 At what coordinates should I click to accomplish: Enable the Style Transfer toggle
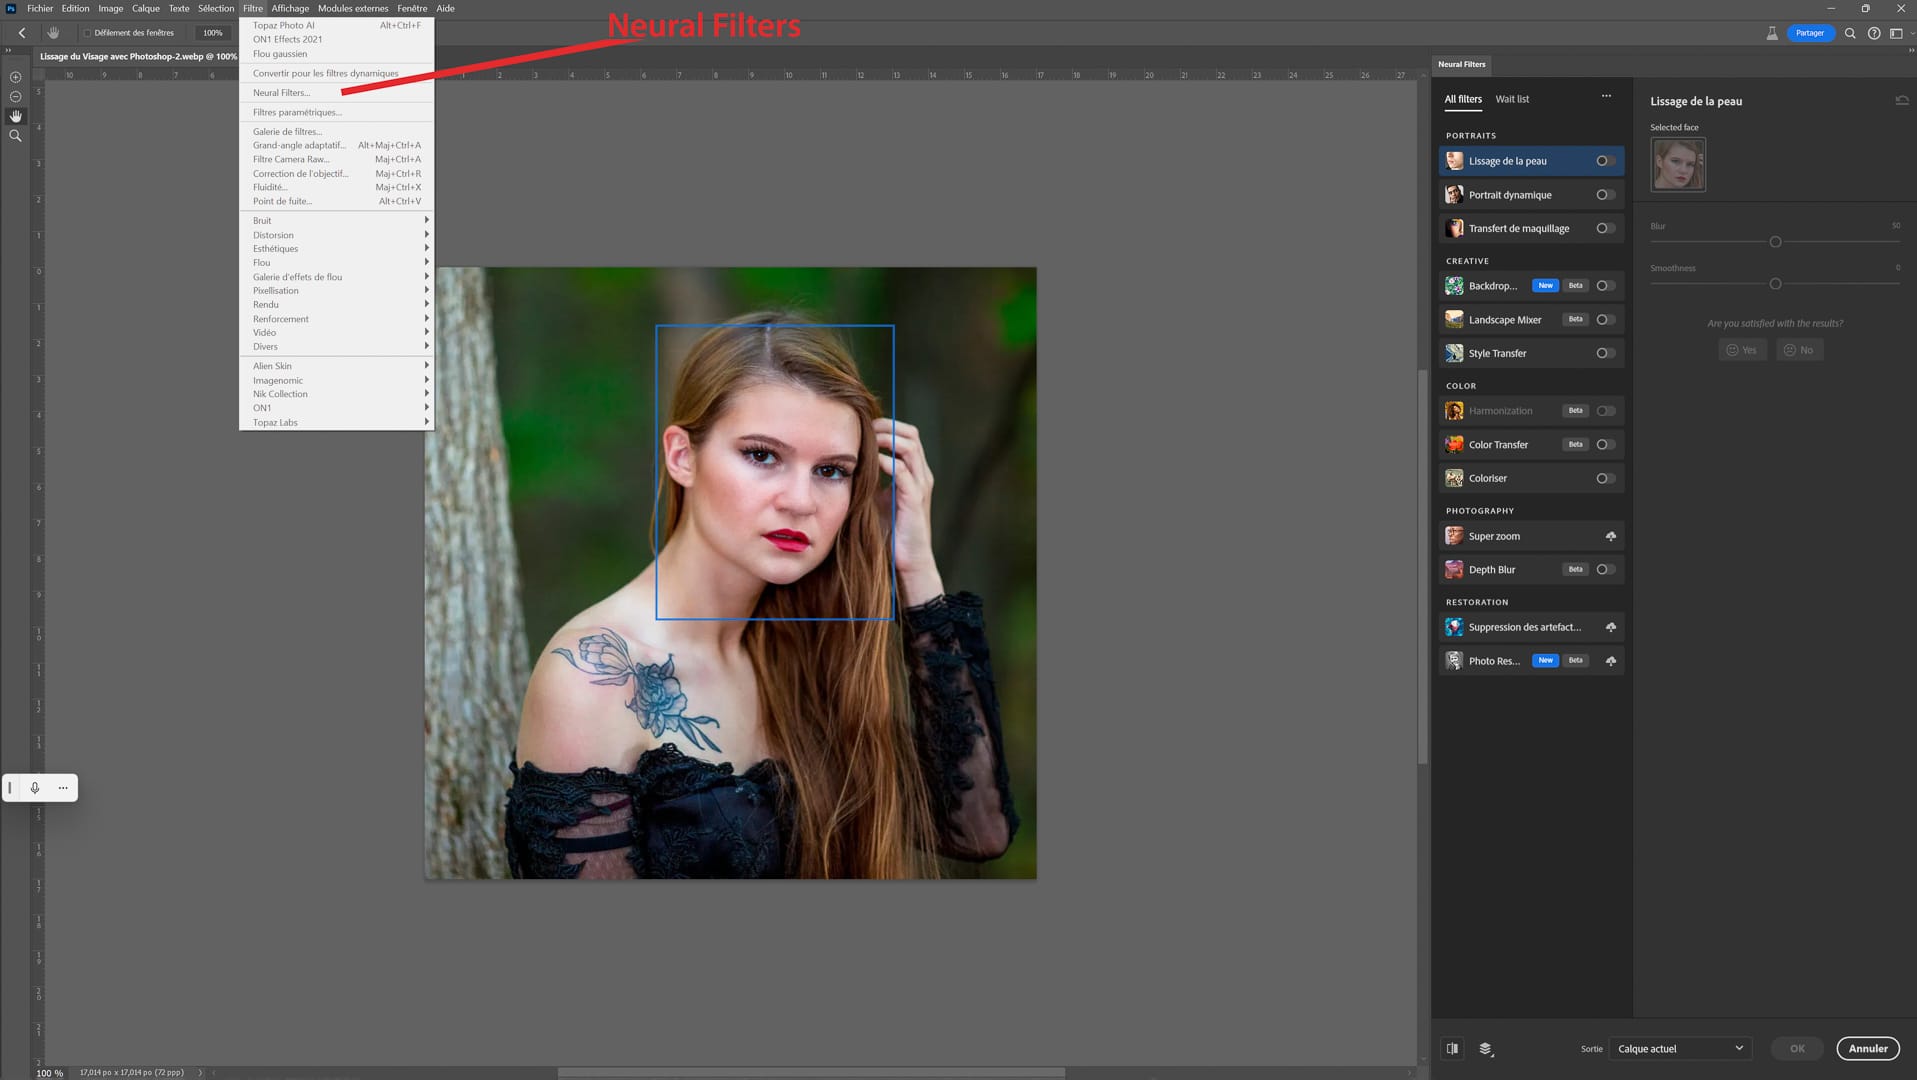tap(1605, 353)
